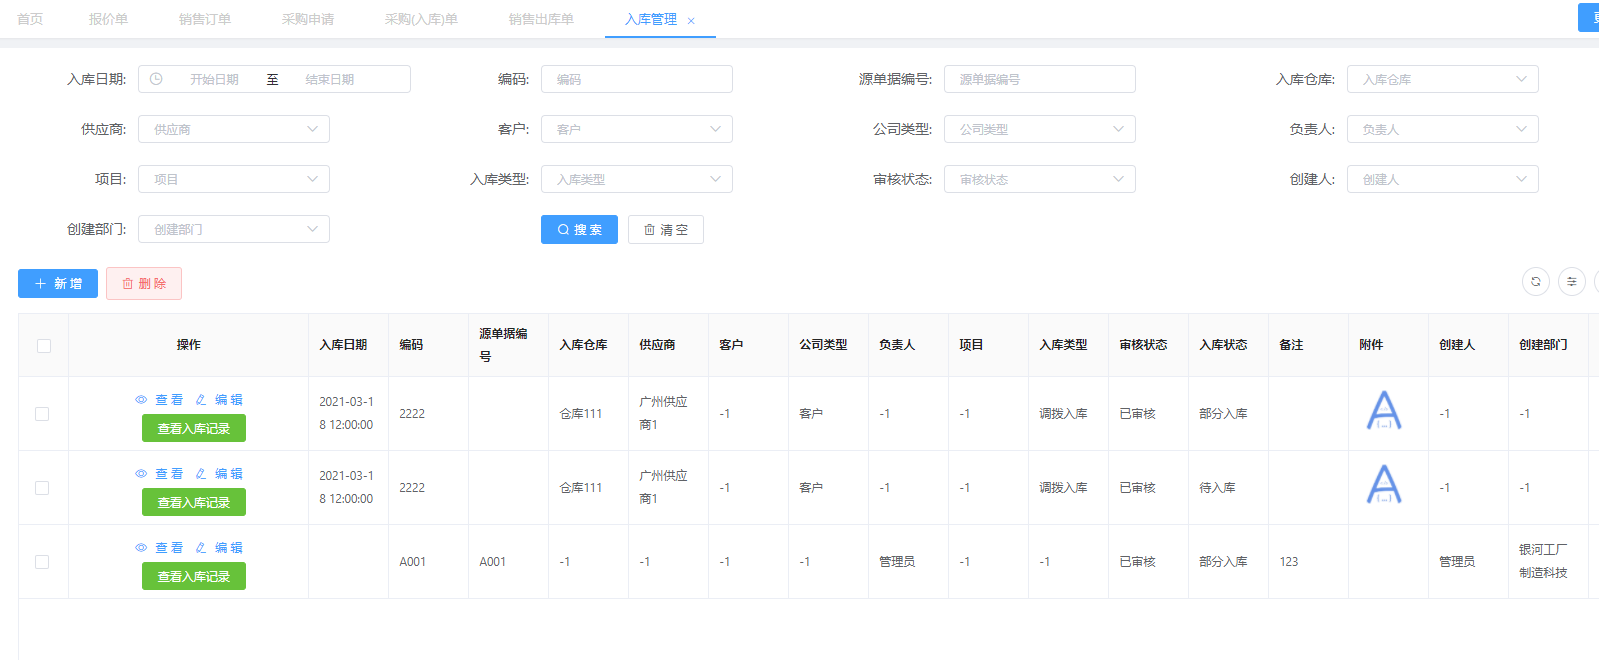Click 查看入库记录 in the A001 row
This screenshot has width=1599, height=660.
click(194, 576)
